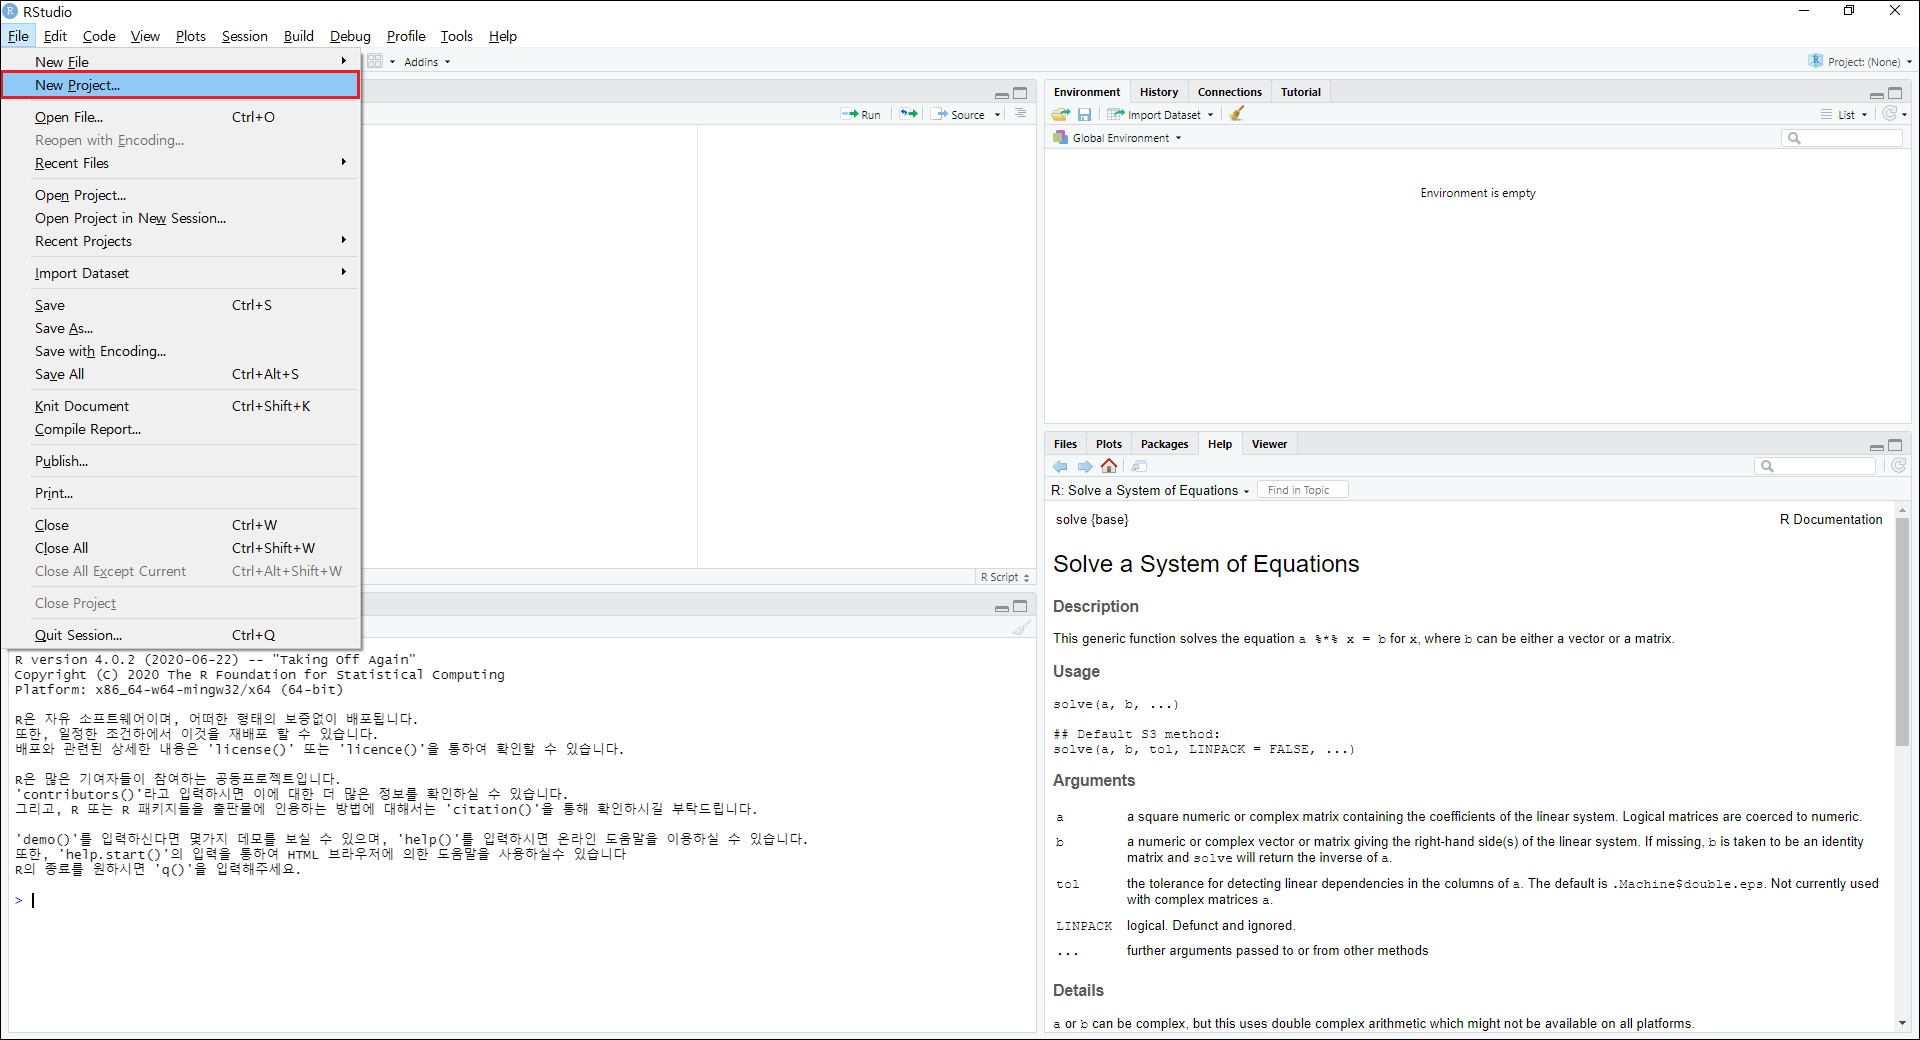Click the workspace panes layout icon
This screenshot has width=1920, height=1040.
point(375,61)
